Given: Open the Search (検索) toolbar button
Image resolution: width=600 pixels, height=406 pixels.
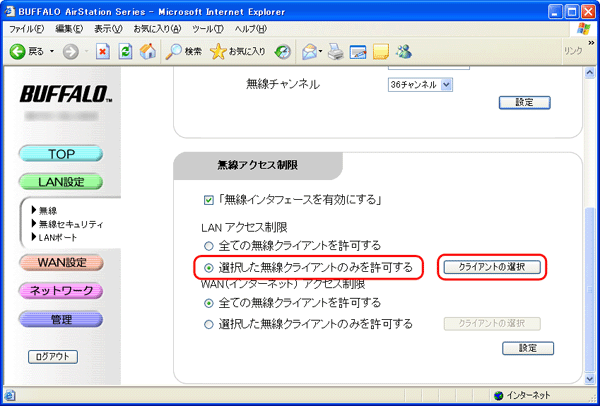Looking at the screenshot, I should coord(184,51).
